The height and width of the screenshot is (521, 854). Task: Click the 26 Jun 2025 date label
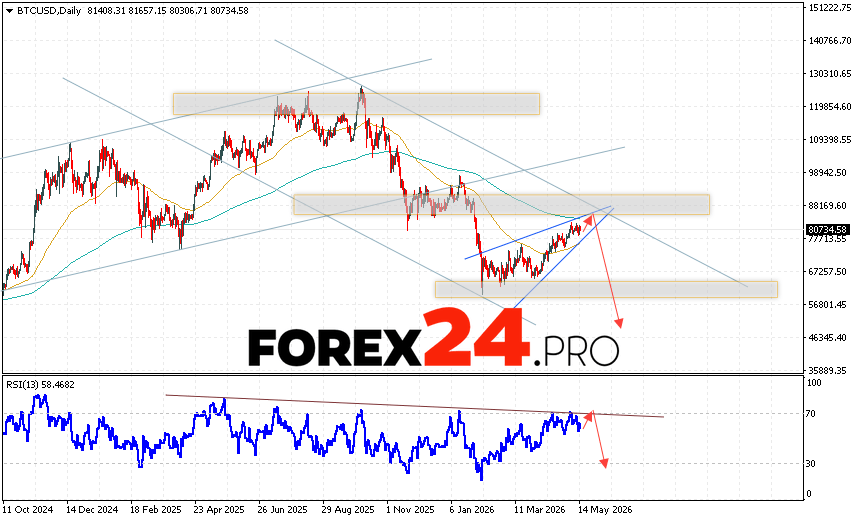[283, 510]
